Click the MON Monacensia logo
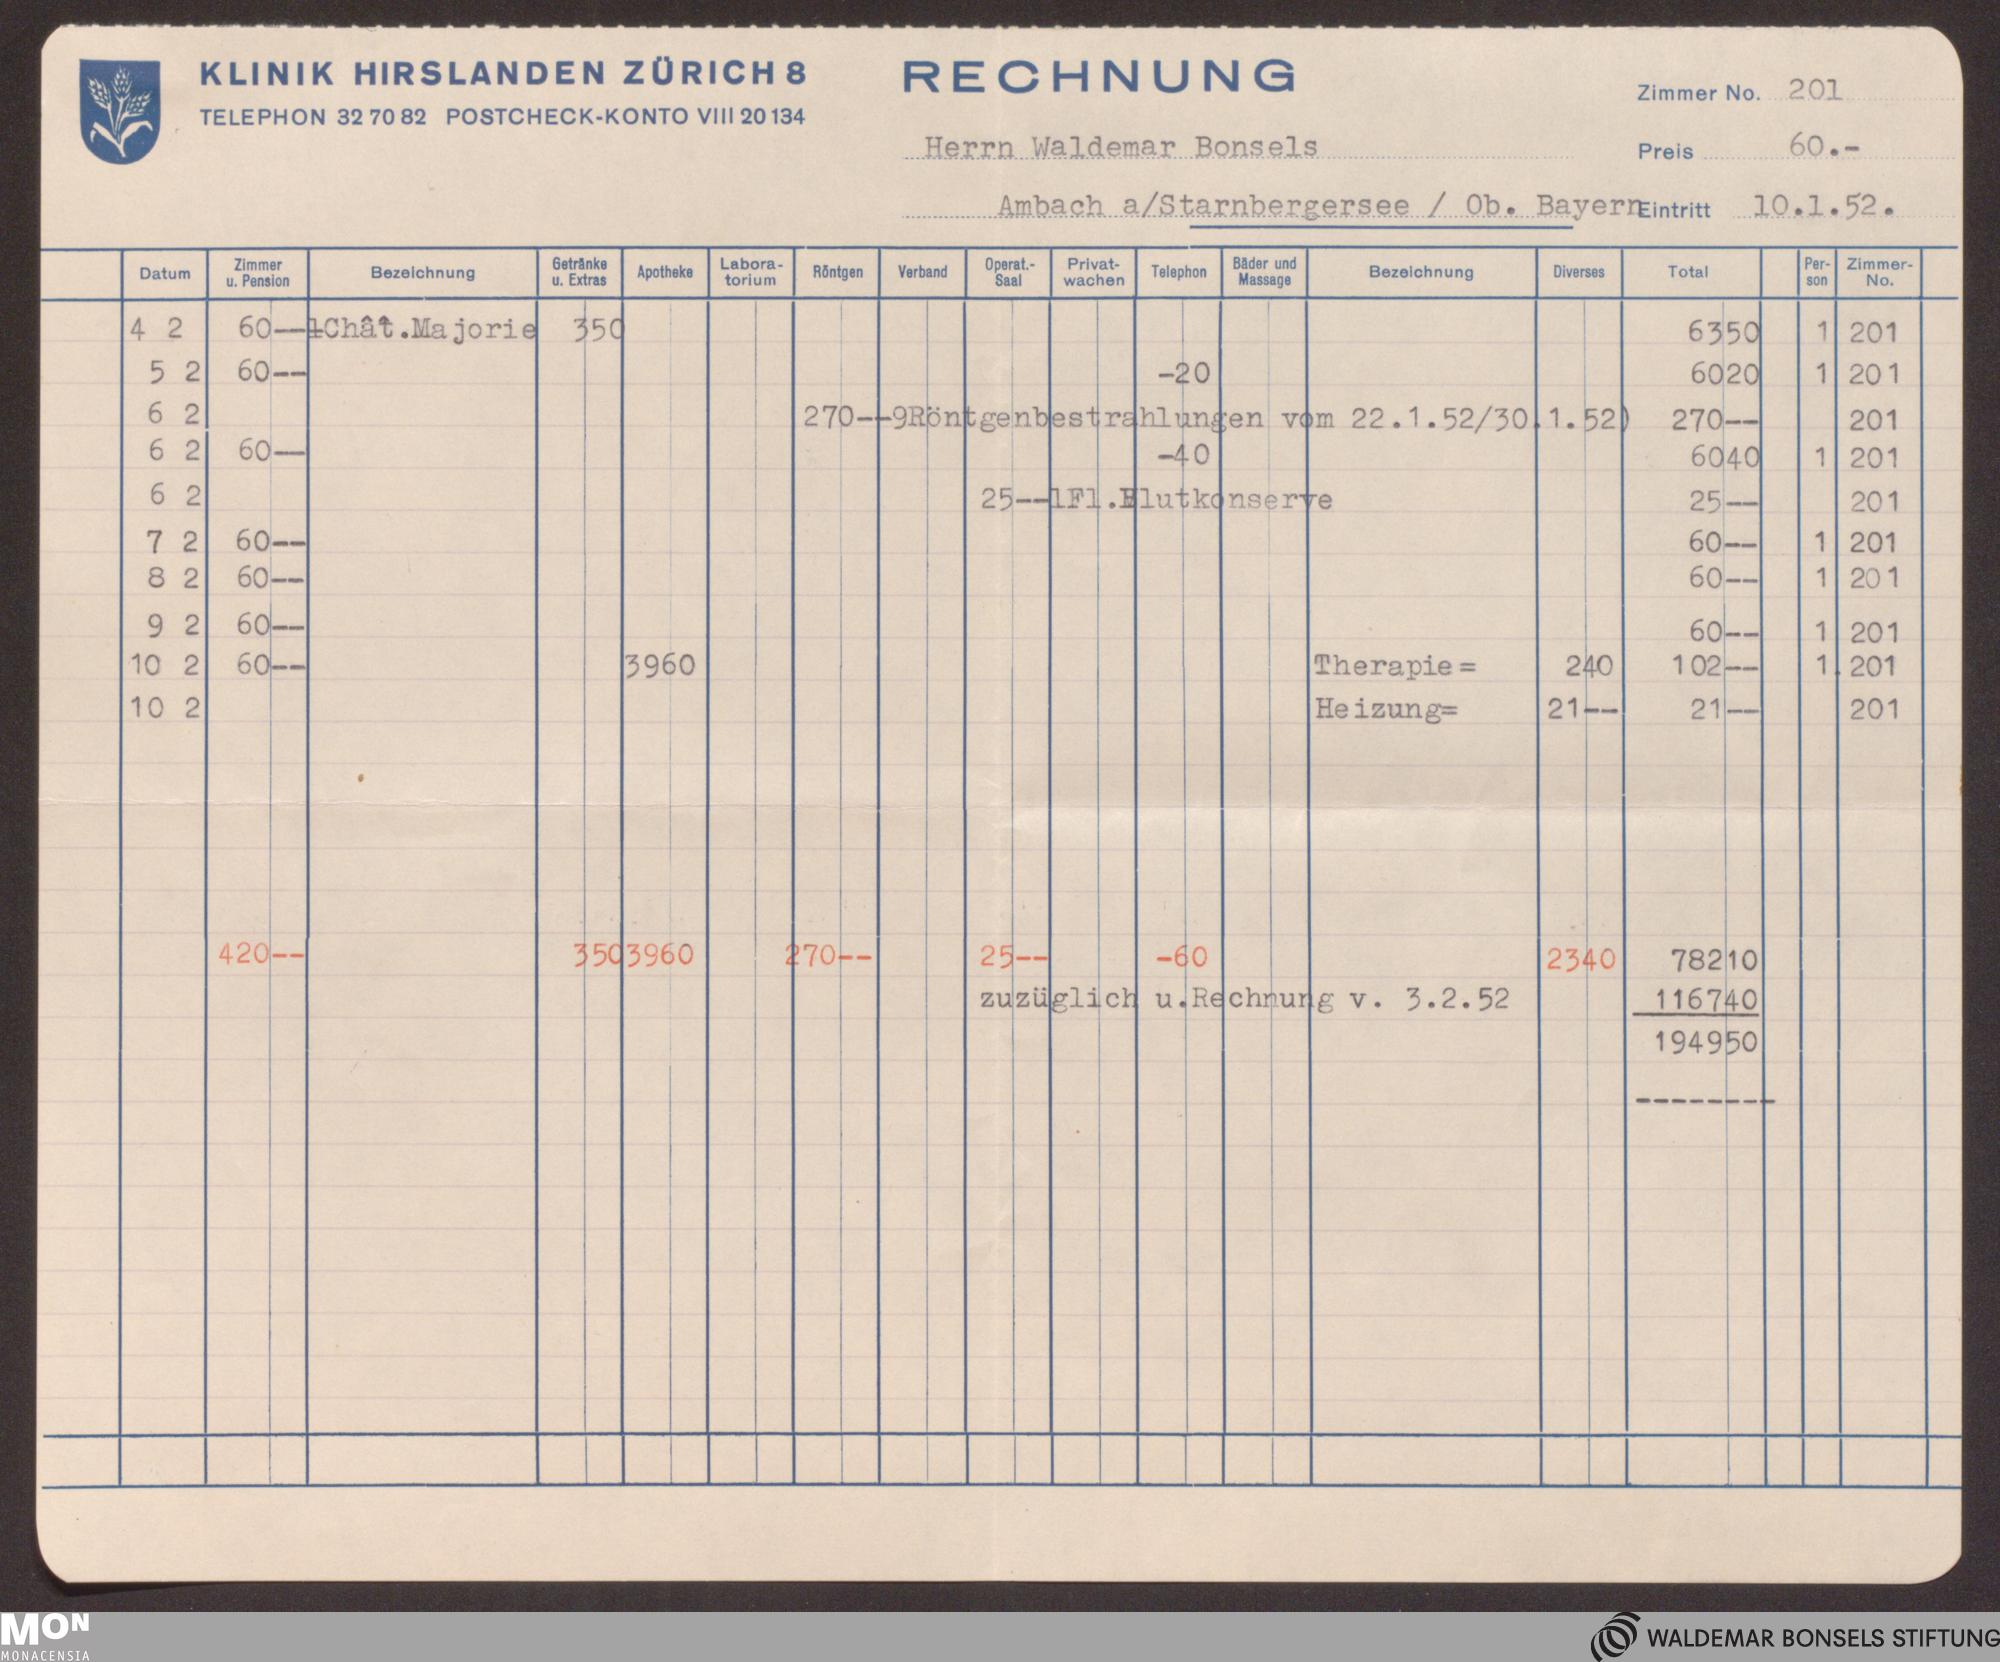The width and height of the screenshot is (2000, 1662). click(45, 1637)
